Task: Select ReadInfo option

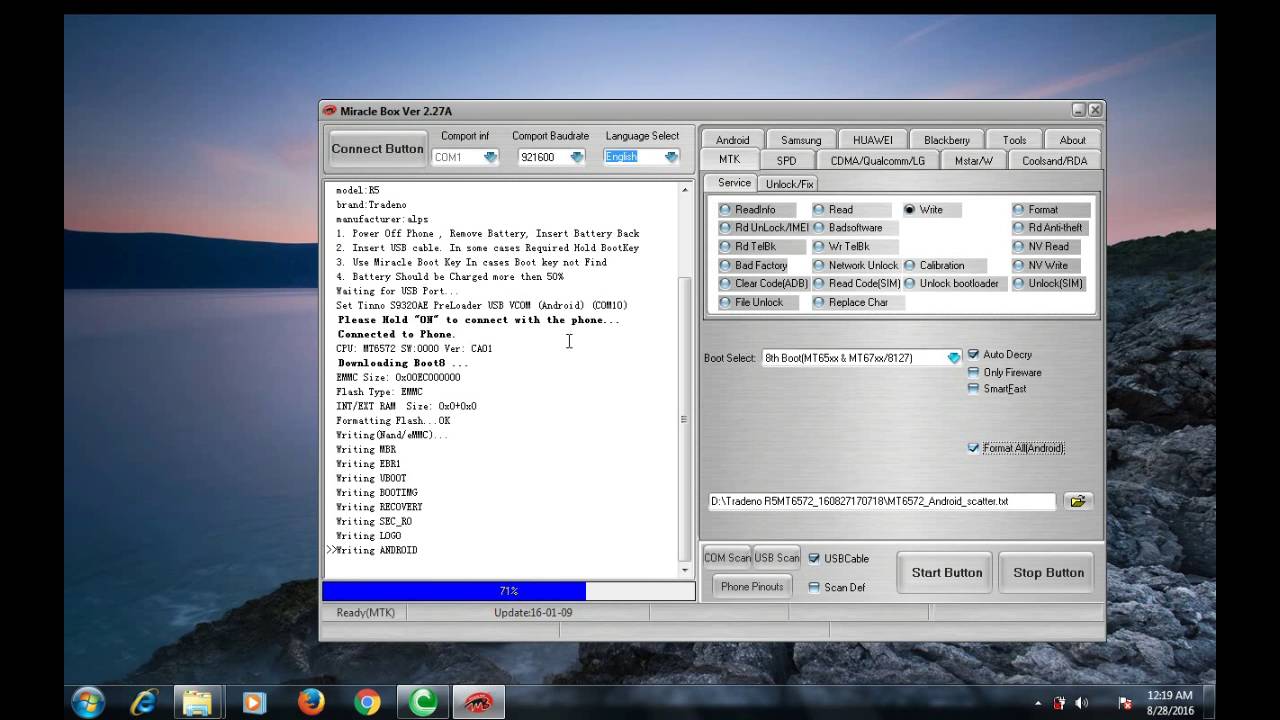Action: pos(757,210)
